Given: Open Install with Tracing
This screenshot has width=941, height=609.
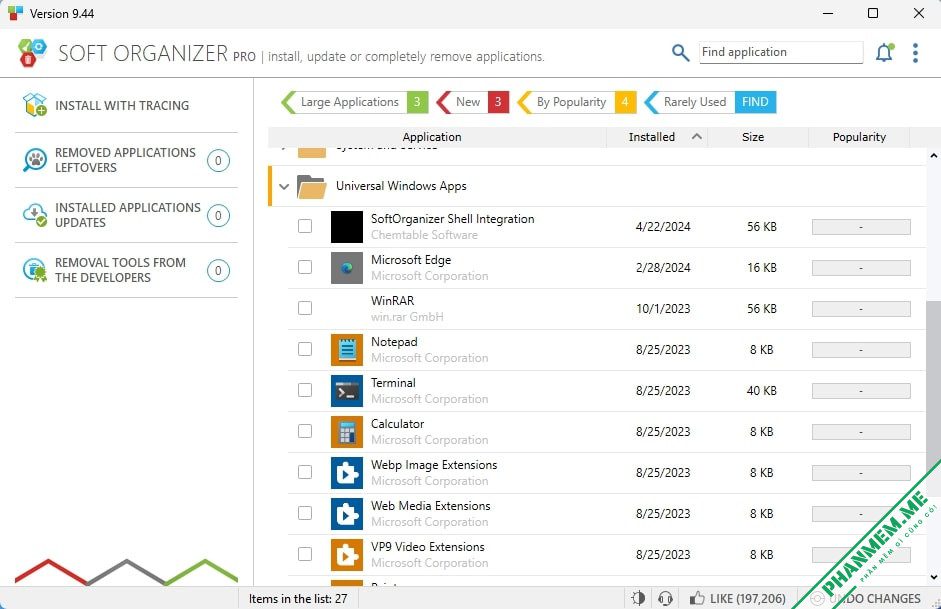Looking at the screenshot, I should click(126, 106).
